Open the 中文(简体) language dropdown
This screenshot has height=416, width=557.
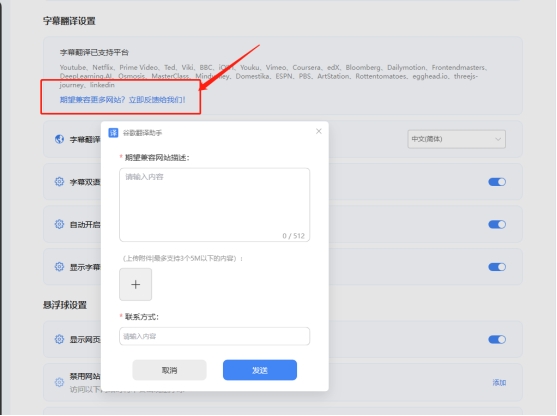click(456, 139)
